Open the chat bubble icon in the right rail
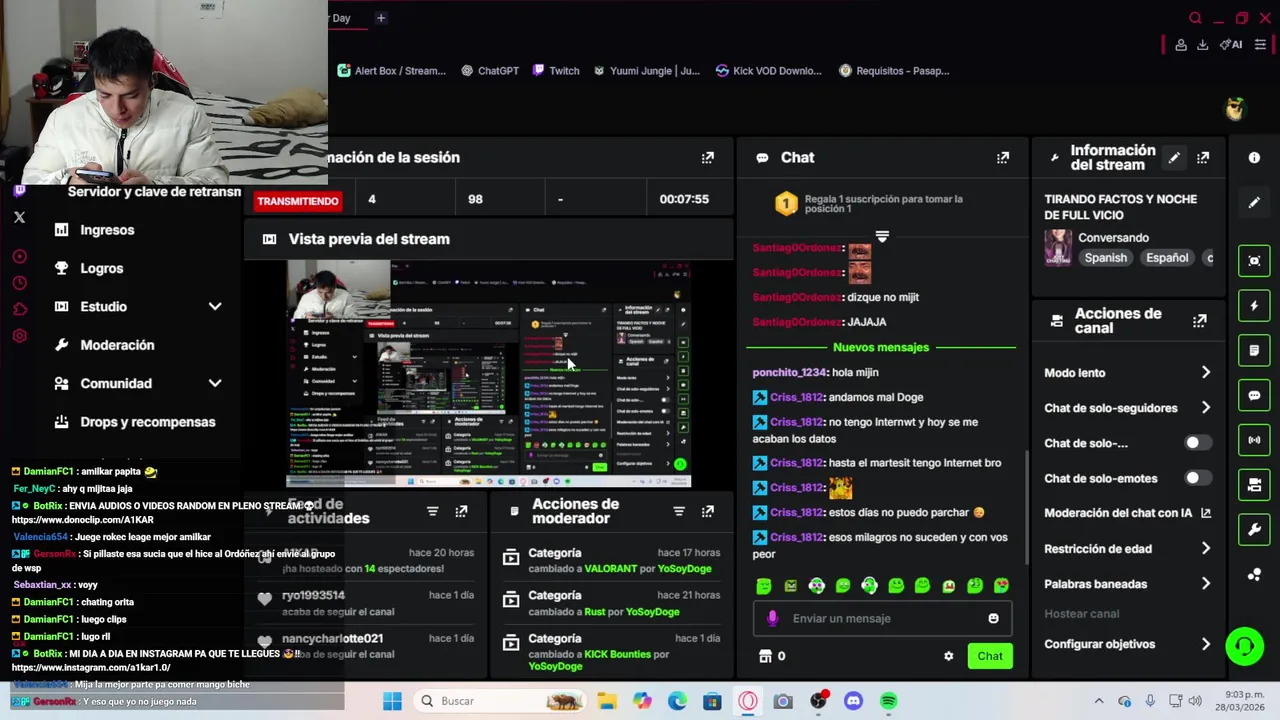This screenshot has width=1280, height=720. tap(1254, 395)
